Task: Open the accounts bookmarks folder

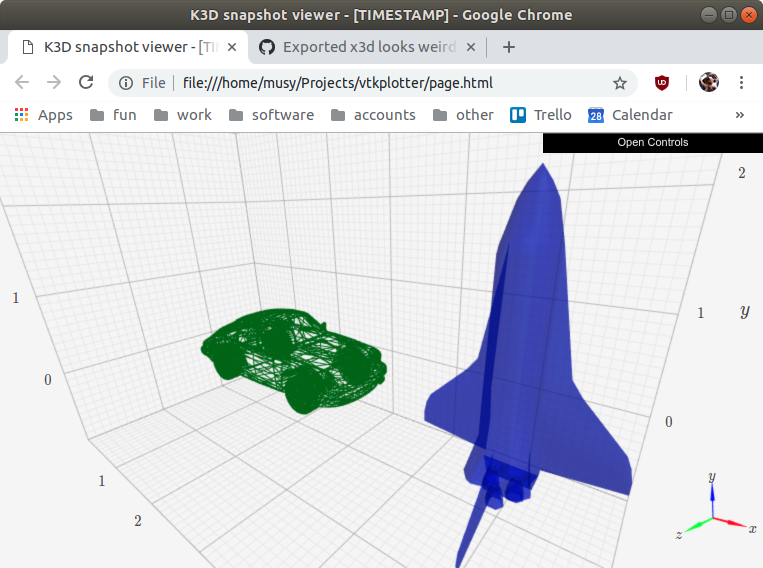Action: 373,115
